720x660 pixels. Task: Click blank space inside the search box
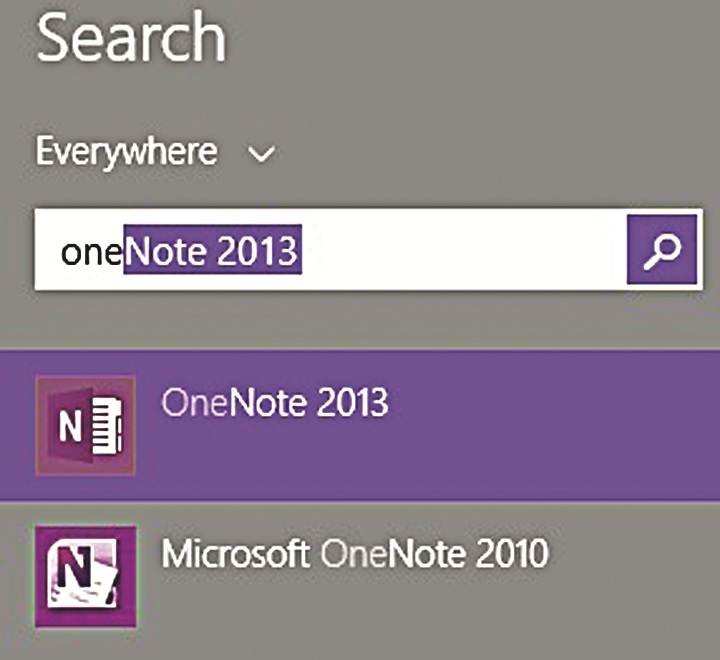(x=460, y=251)
